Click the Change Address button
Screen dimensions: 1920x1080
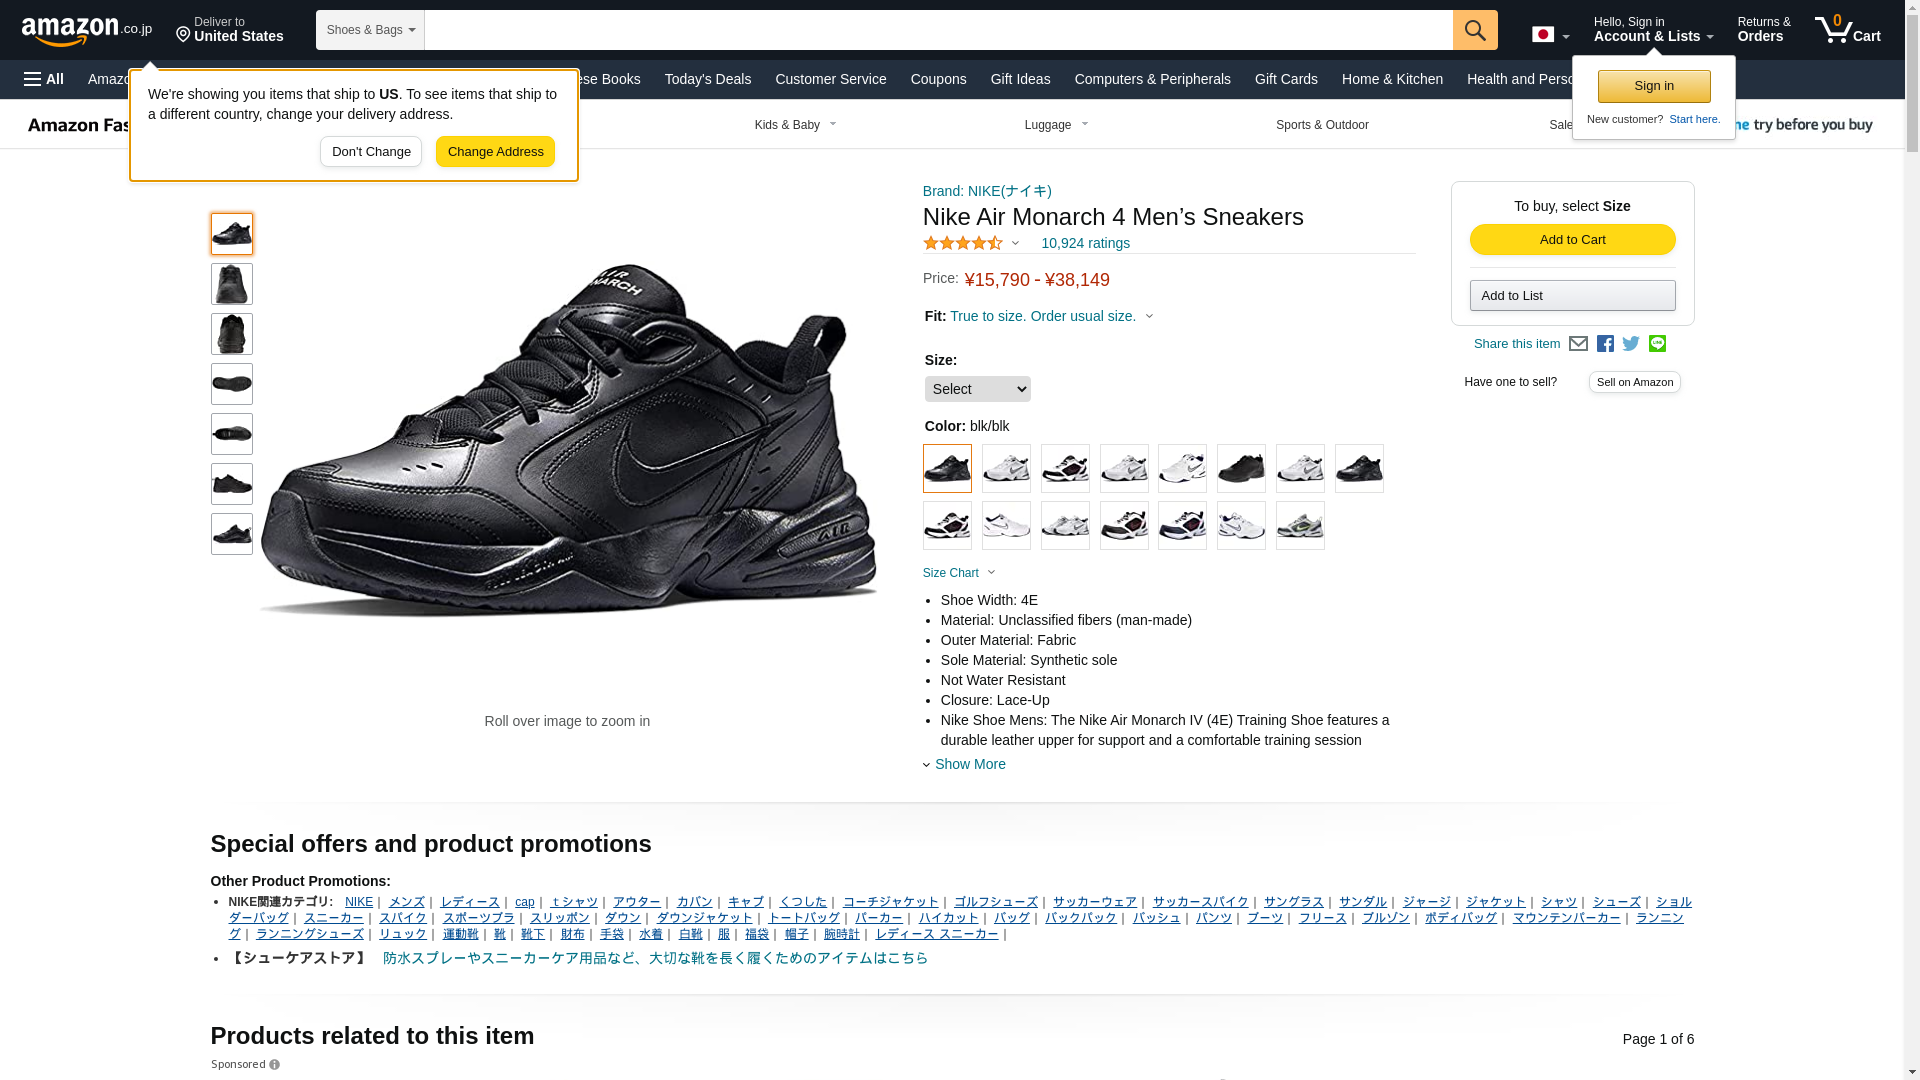[x=495, y=152]
